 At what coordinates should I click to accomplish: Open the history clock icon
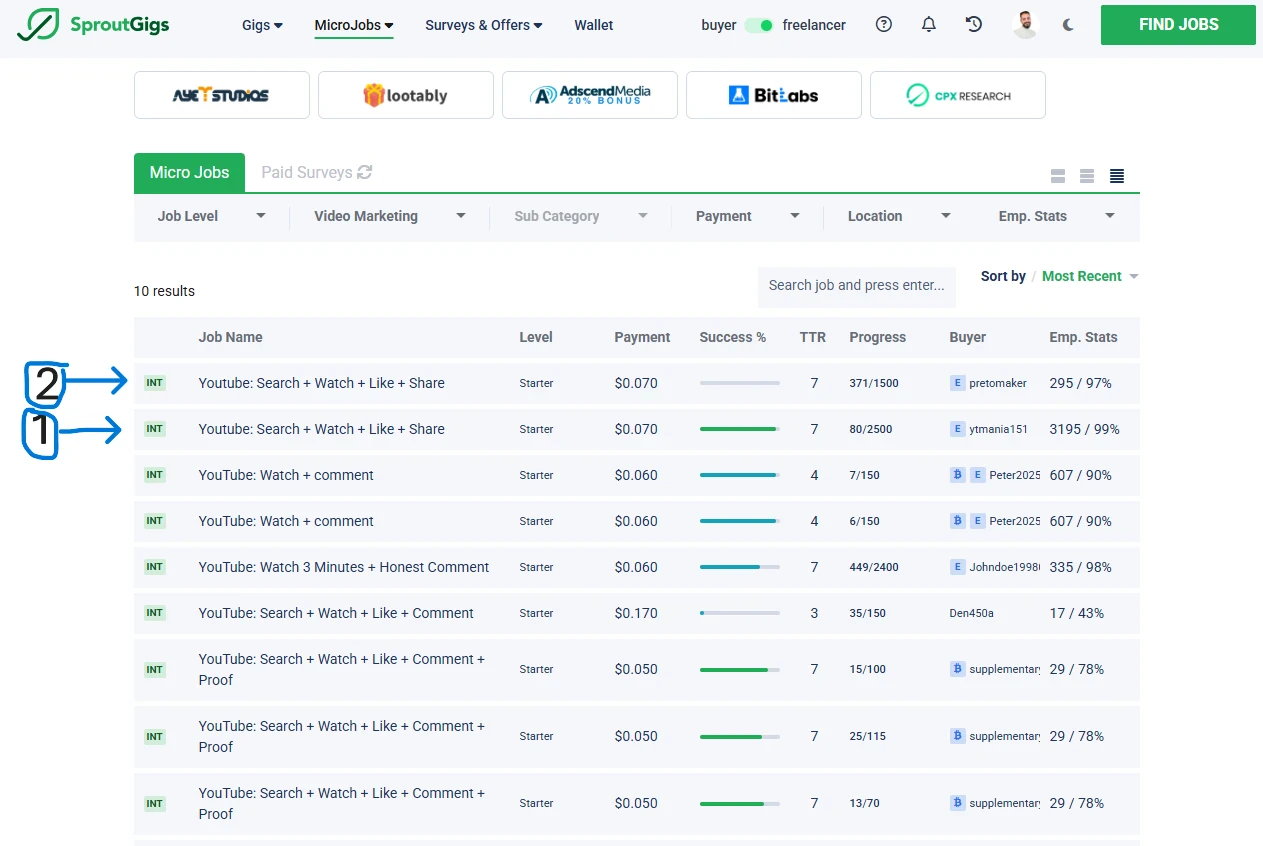click(x=974, y=25)
